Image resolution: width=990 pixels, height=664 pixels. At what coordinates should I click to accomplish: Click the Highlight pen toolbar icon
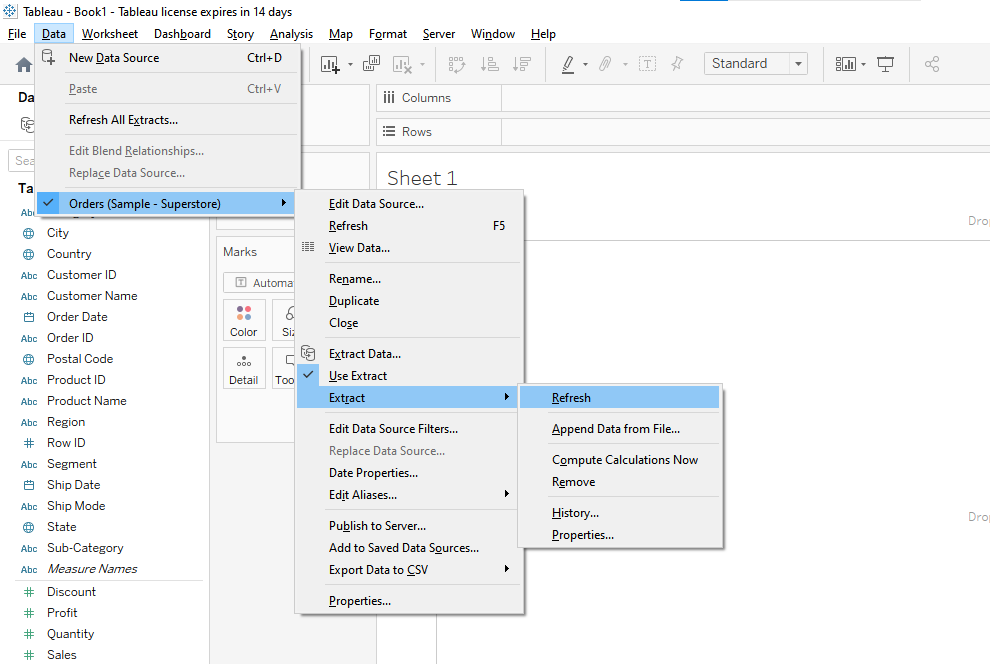tap(568, 64)
